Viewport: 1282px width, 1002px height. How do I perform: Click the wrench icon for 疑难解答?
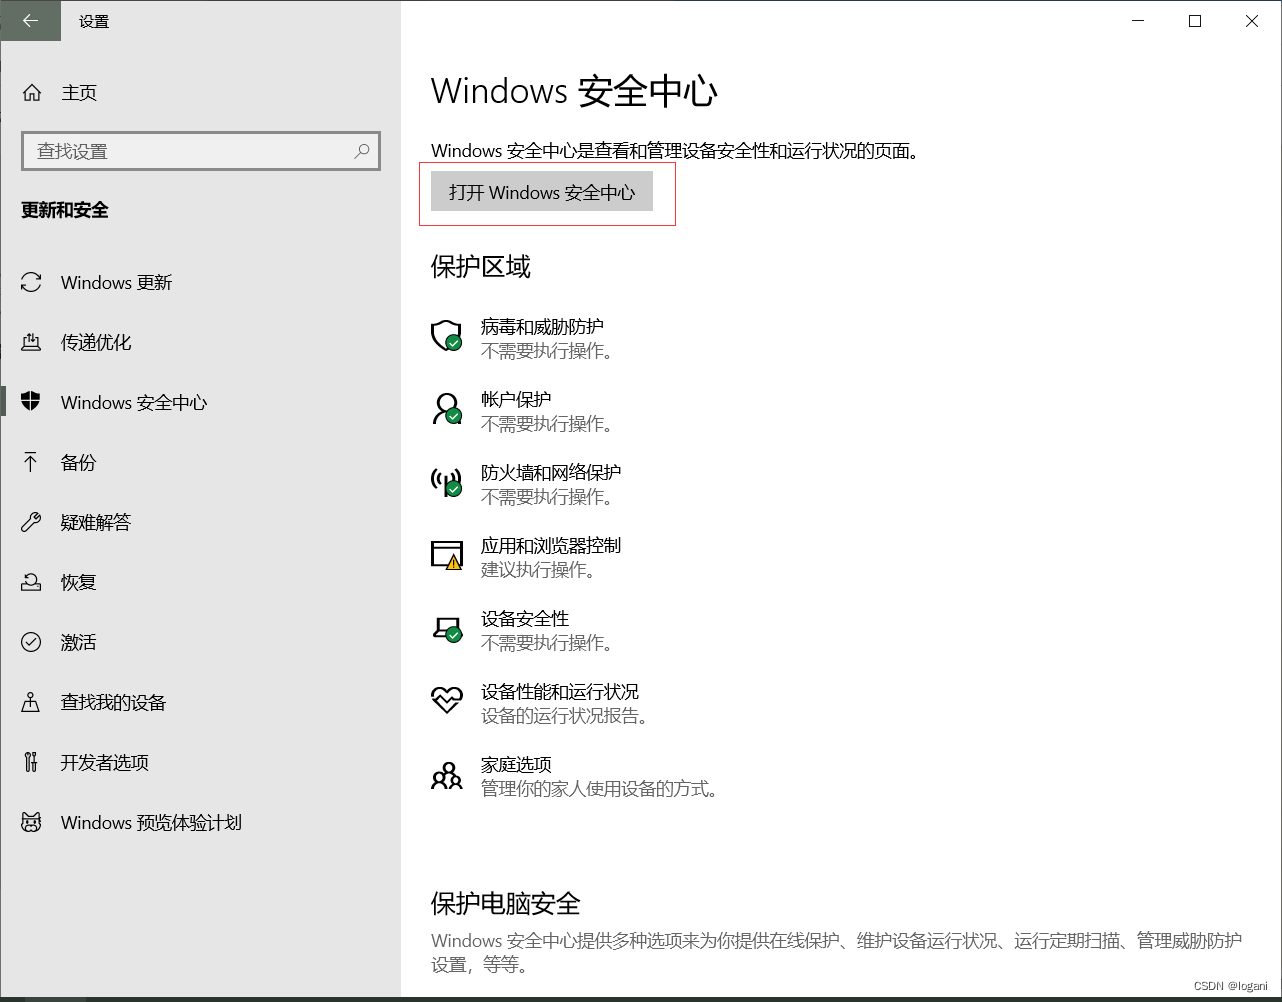[x=31, y=522]
